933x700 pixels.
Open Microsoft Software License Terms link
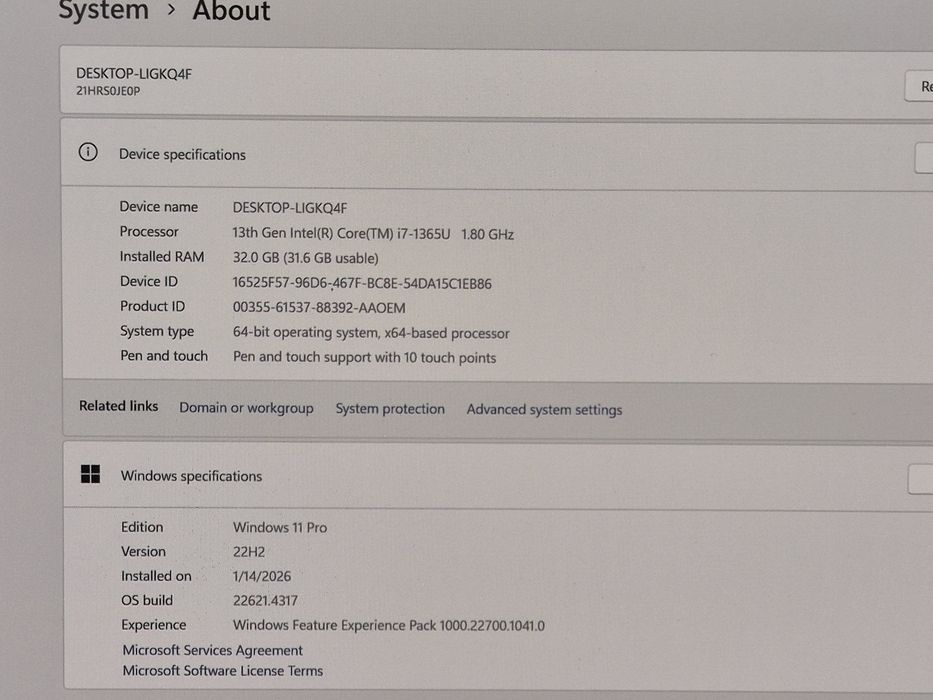click(x=223, y=671)
